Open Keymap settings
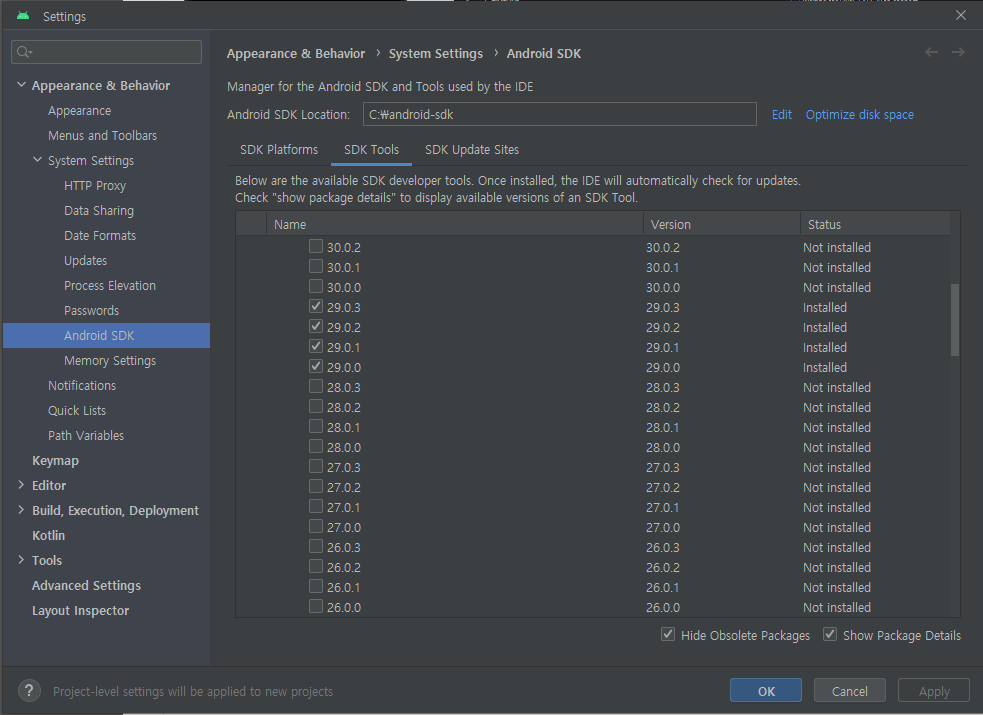The height and width of the screenshot is (715, 983). [55, 461]
